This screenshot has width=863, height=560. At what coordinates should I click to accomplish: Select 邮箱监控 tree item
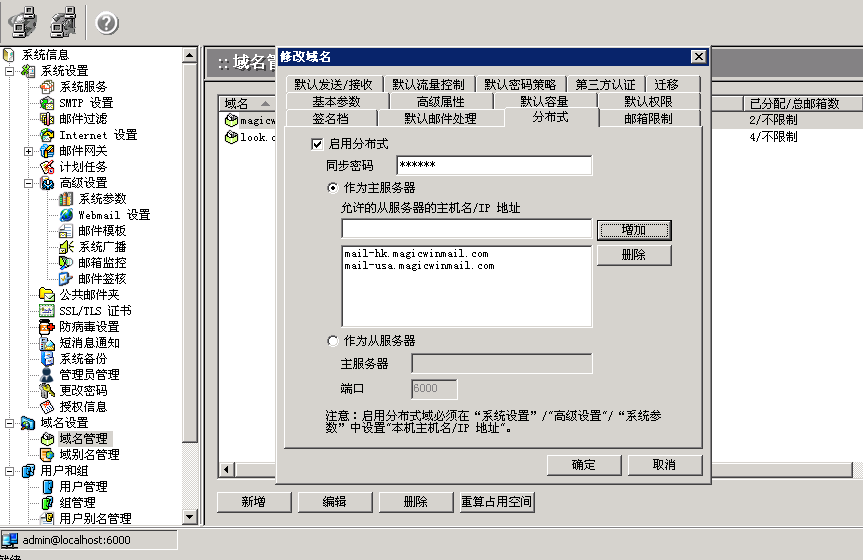tap(102, 263)
